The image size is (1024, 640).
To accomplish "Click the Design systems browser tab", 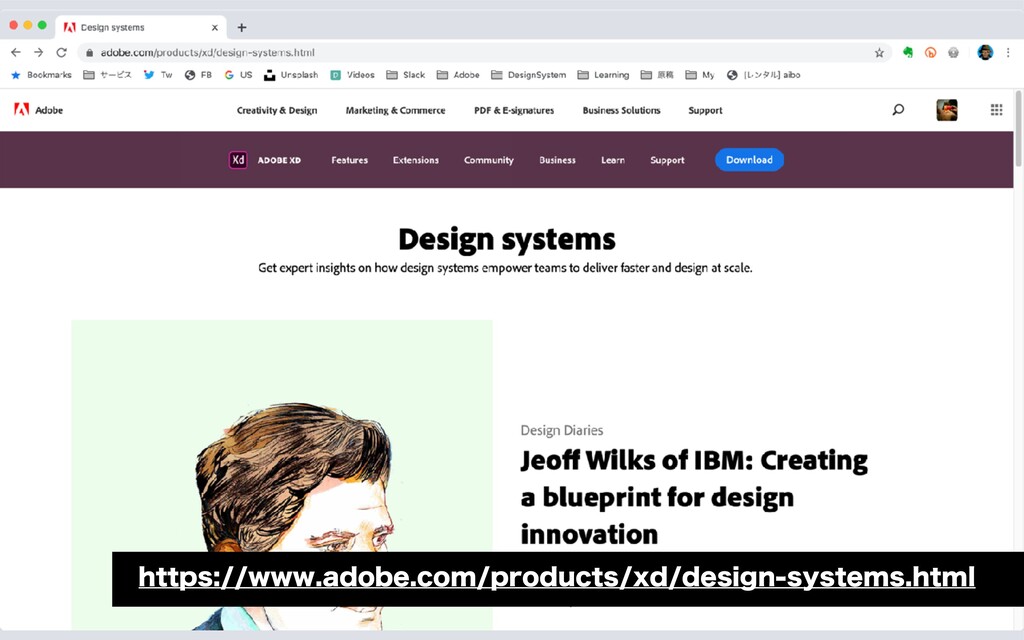I will coord(141,27).
